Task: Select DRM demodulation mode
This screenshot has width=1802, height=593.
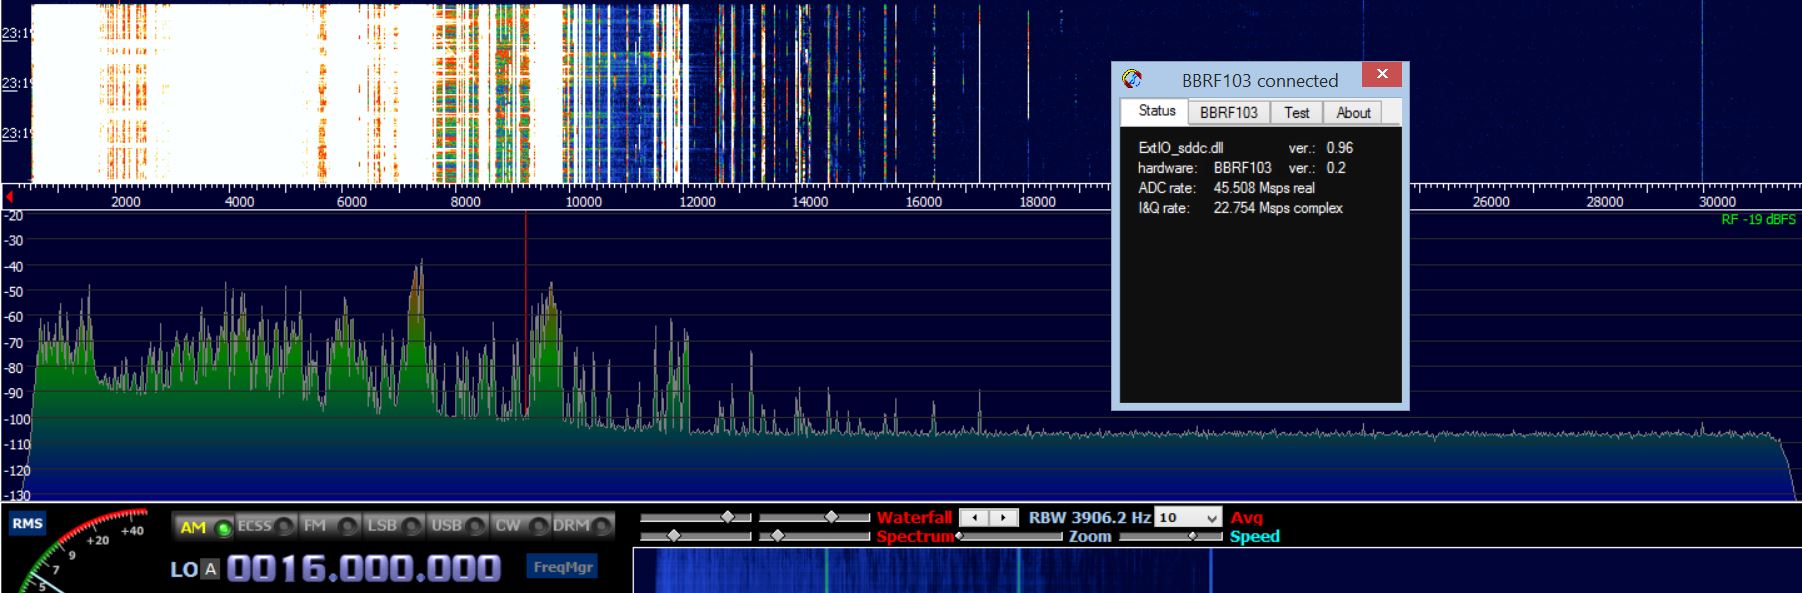Action: [x=582, y=526]
